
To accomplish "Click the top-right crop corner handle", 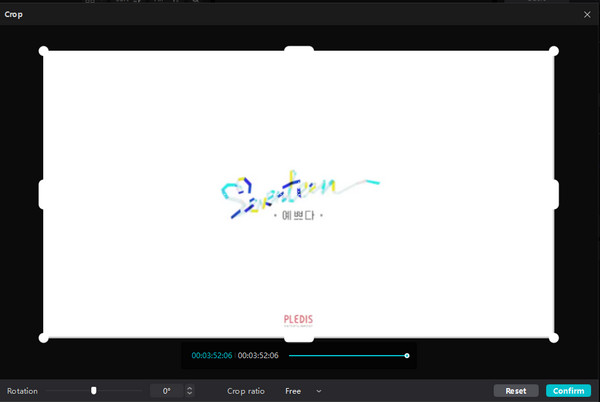I will pyautogui.click(x=554, y=51).
